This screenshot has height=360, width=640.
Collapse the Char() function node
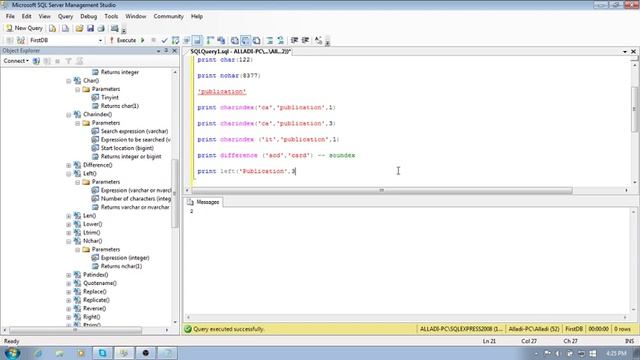coord(69,81)
